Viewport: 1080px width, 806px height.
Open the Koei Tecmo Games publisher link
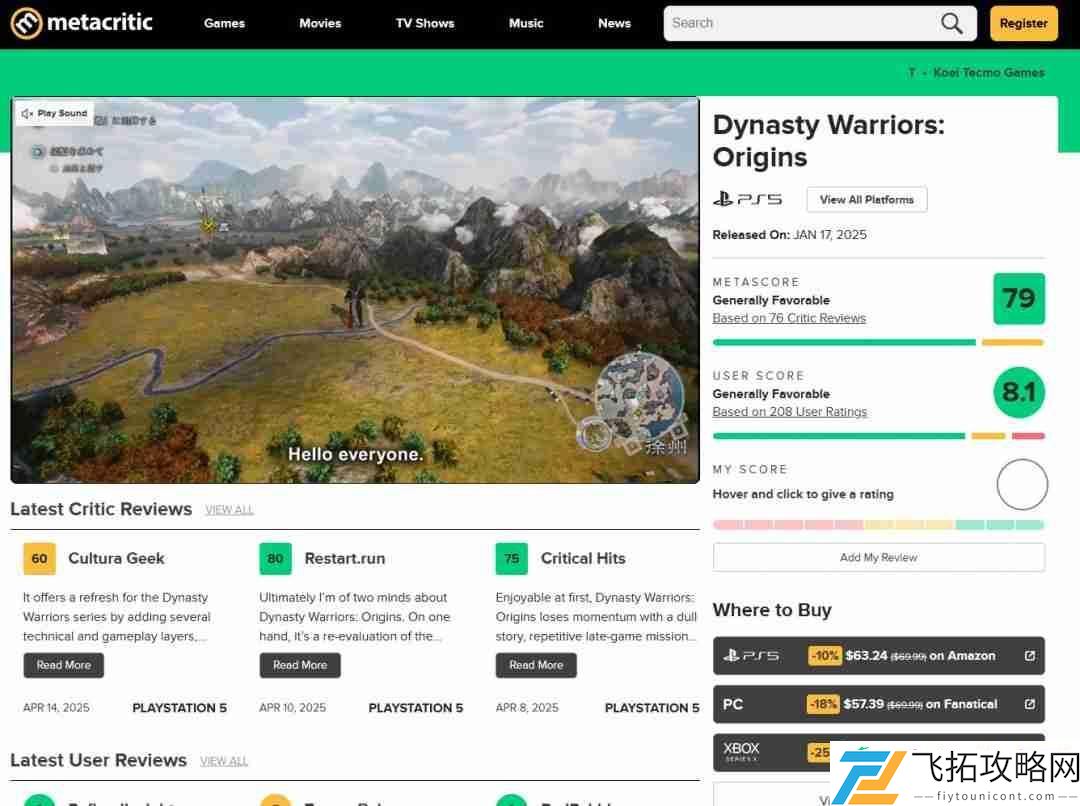click(x=988, y=72)
